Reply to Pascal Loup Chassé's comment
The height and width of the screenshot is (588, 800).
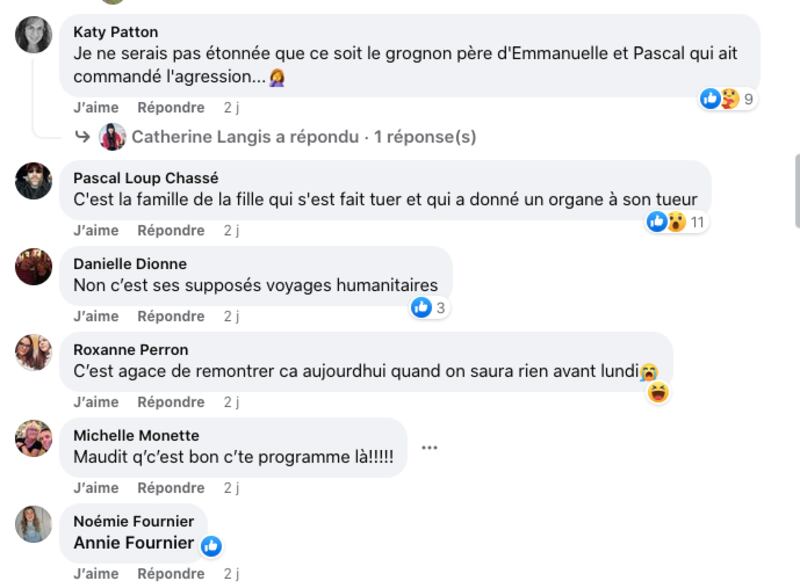tap(171, 231)
